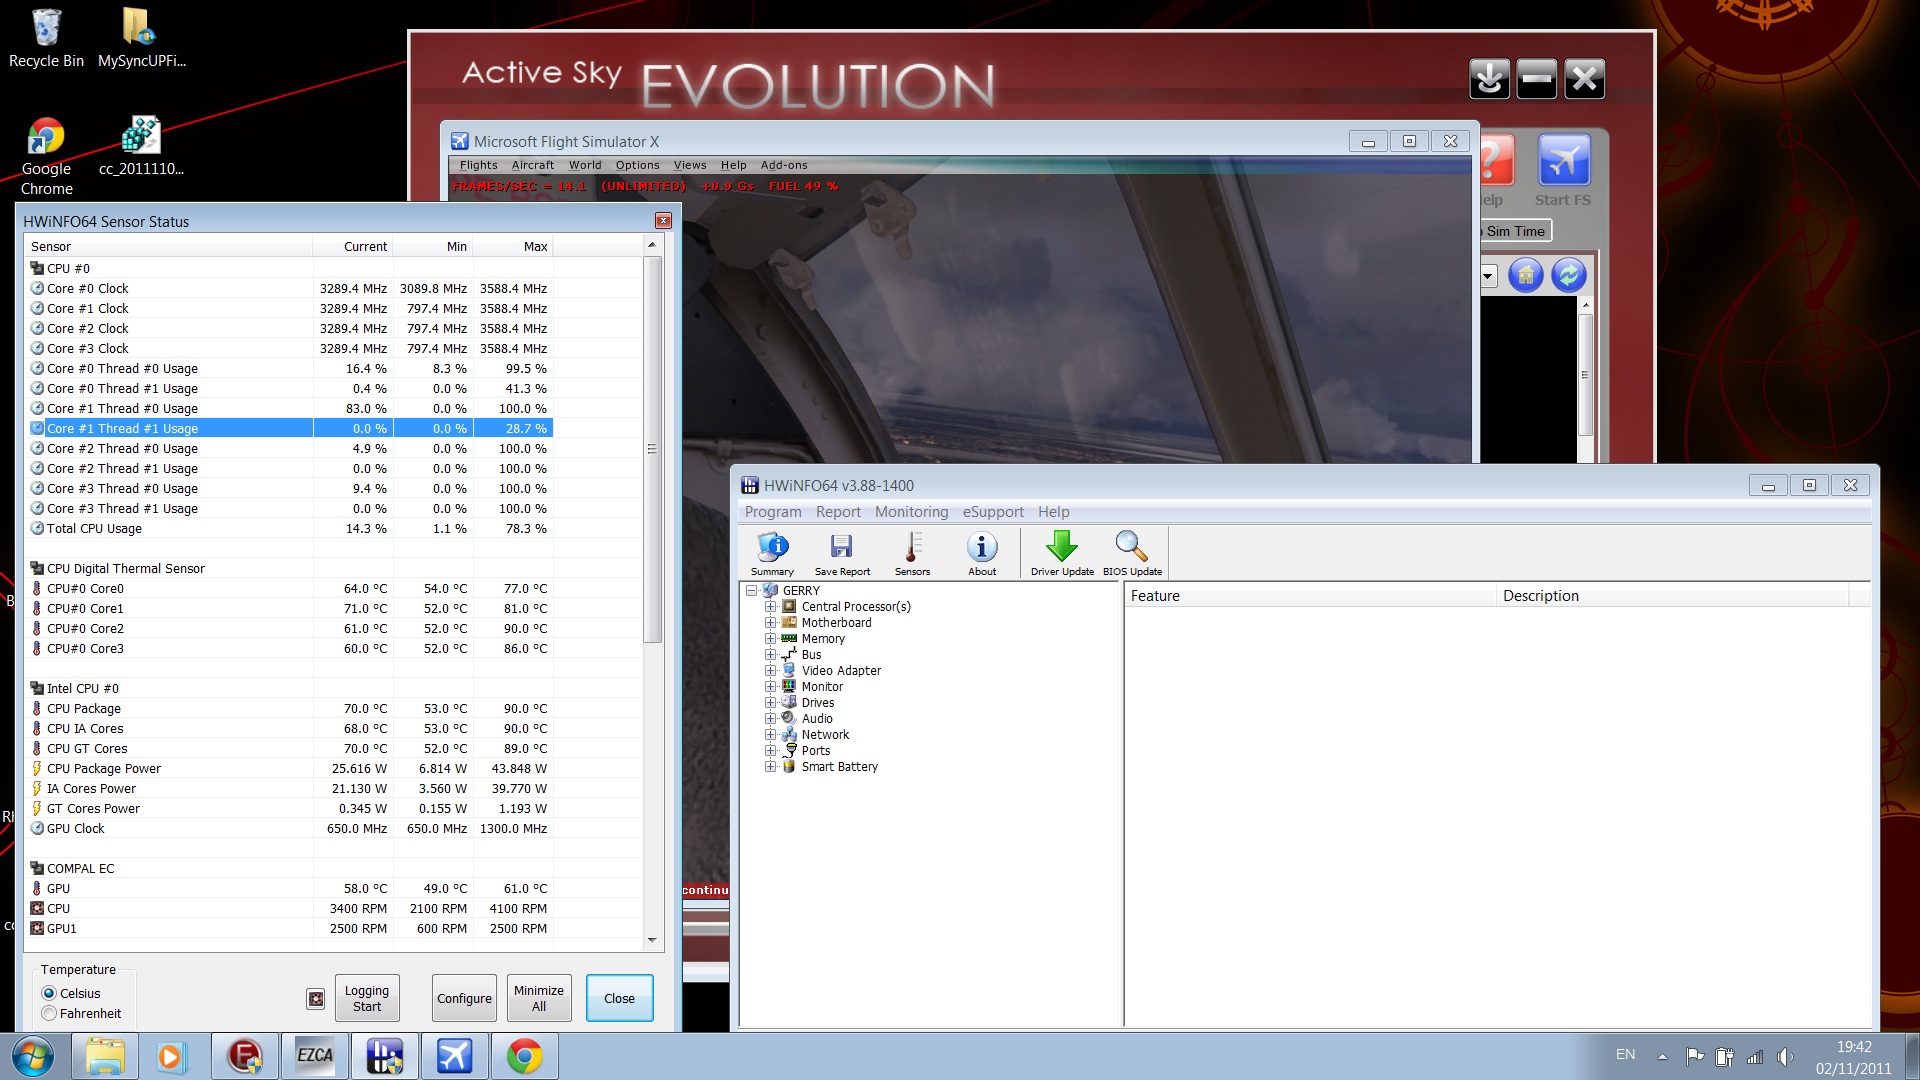The width and height of the screenshot is (1920, 1080).
Task: Click the blue refresh icon in Active Sky
Action: 1568,275
